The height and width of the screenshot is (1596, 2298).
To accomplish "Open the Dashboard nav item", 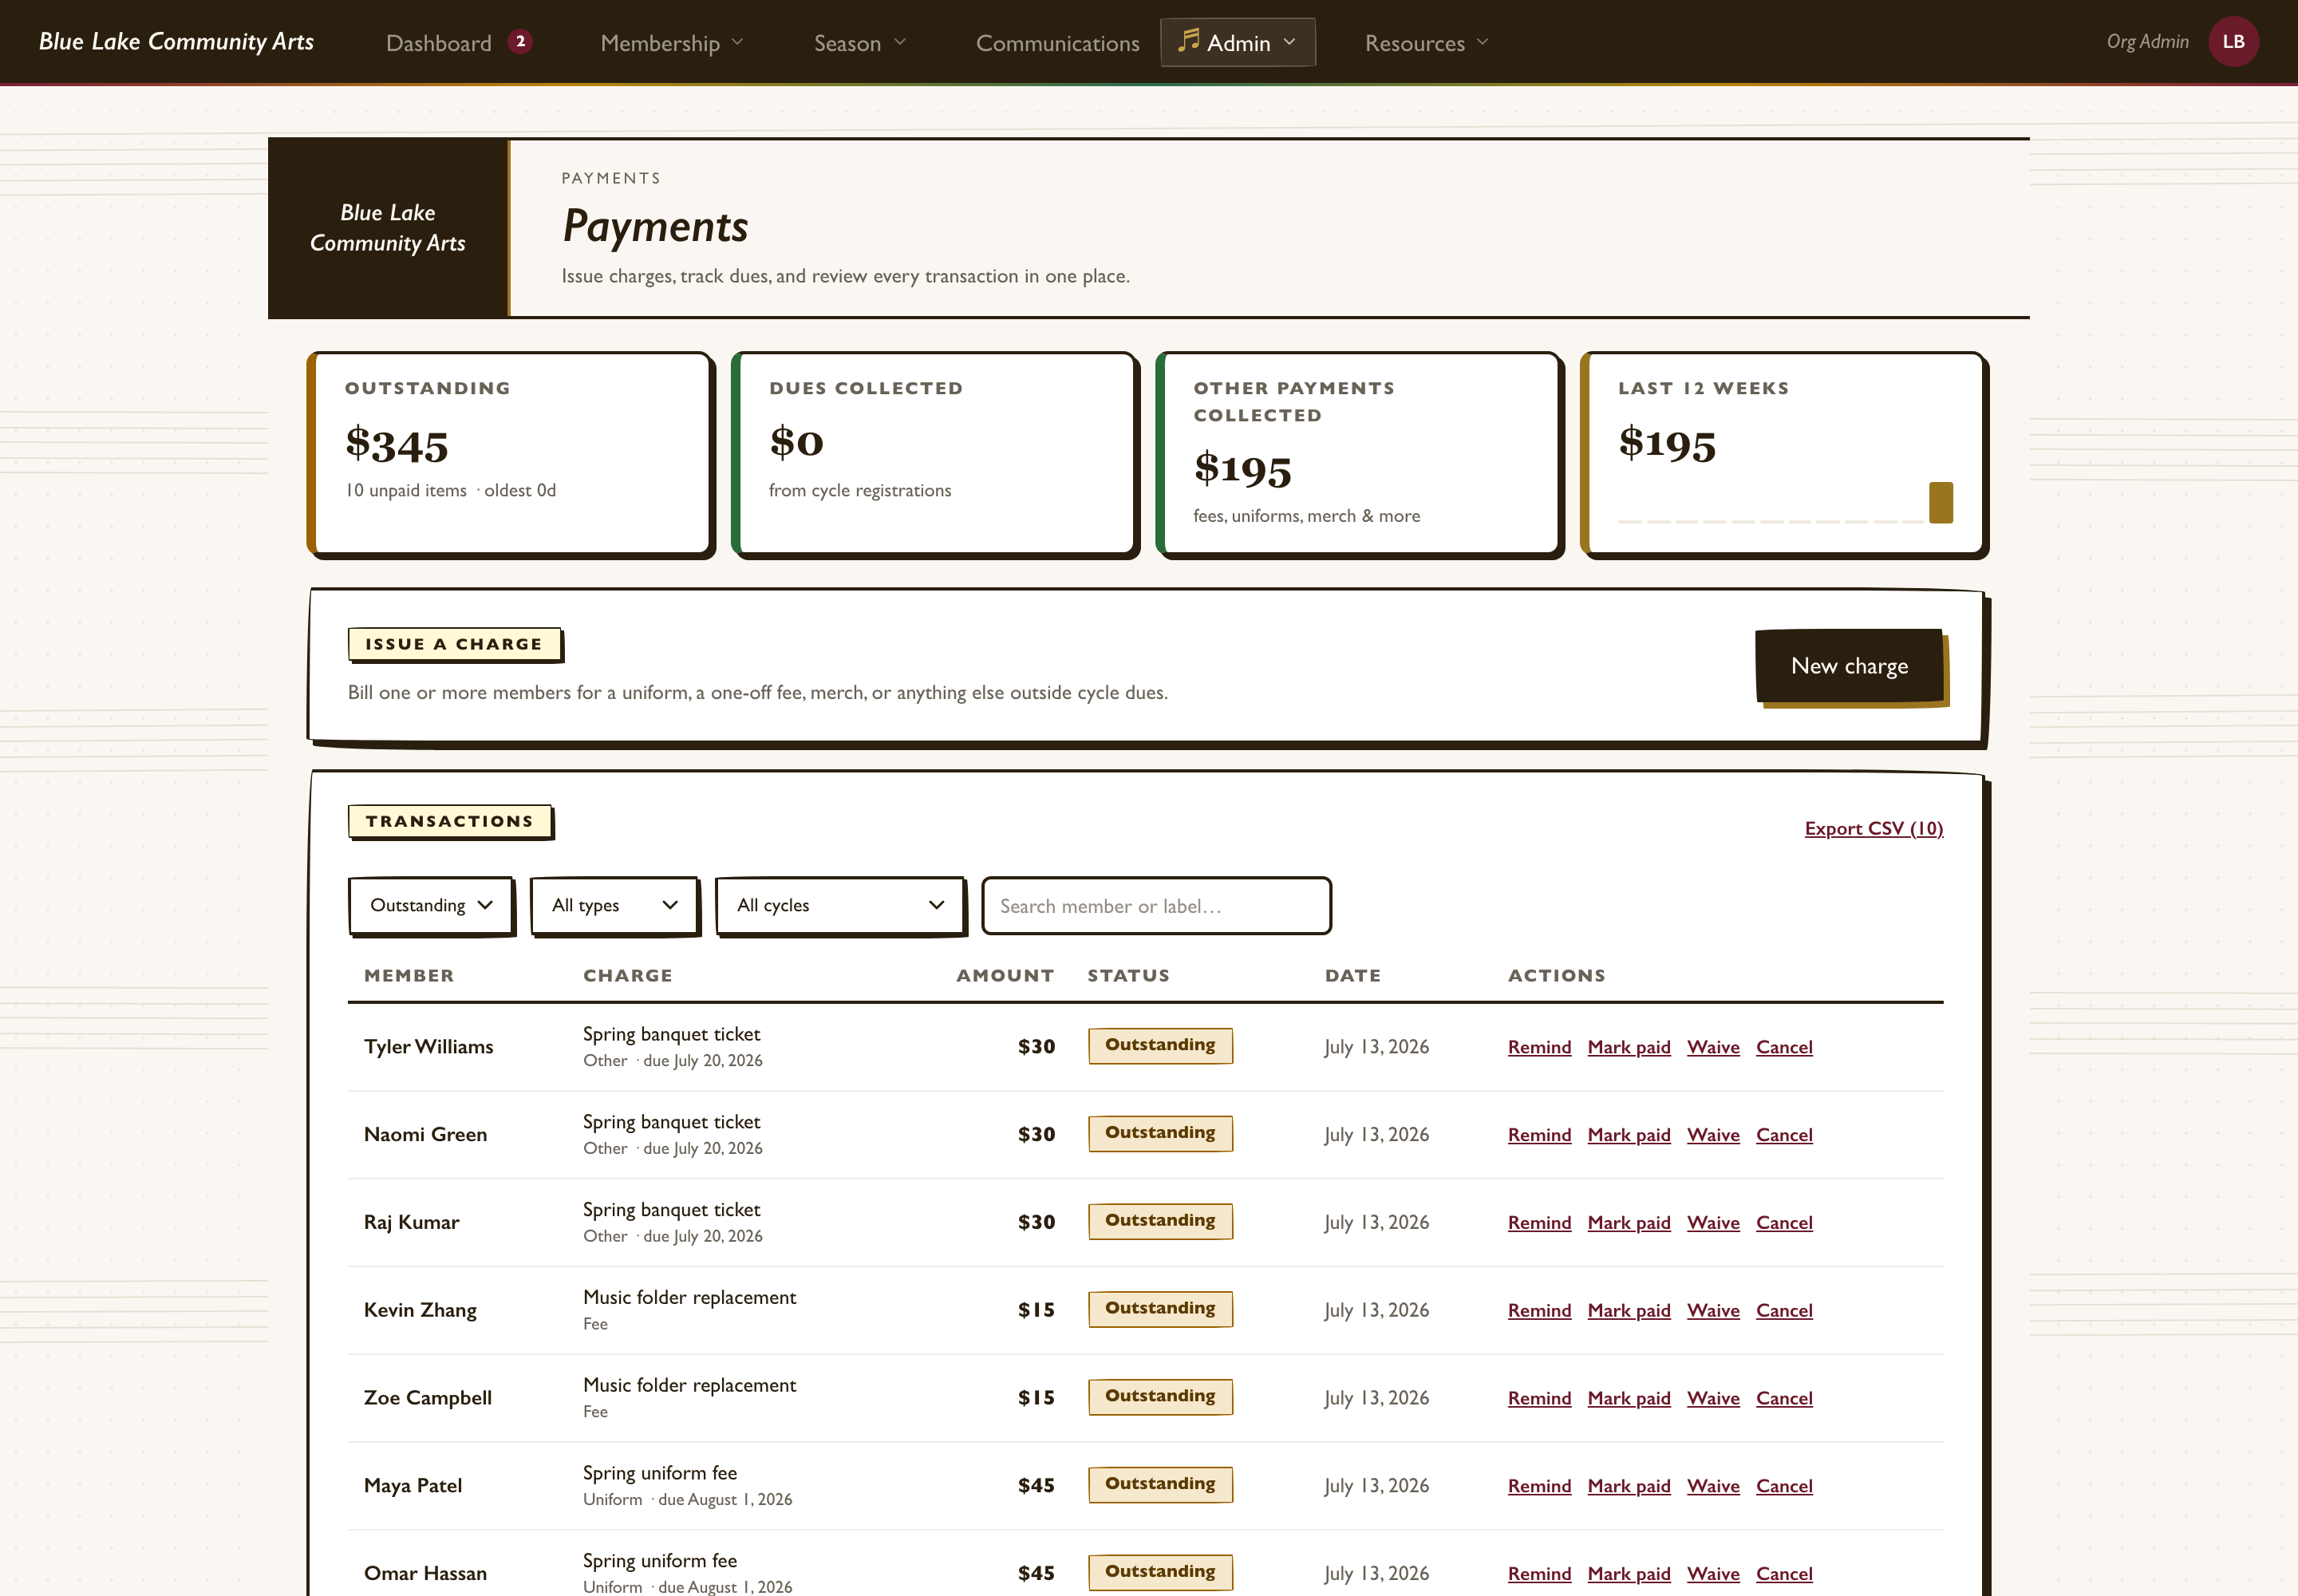I will point(439,43).
